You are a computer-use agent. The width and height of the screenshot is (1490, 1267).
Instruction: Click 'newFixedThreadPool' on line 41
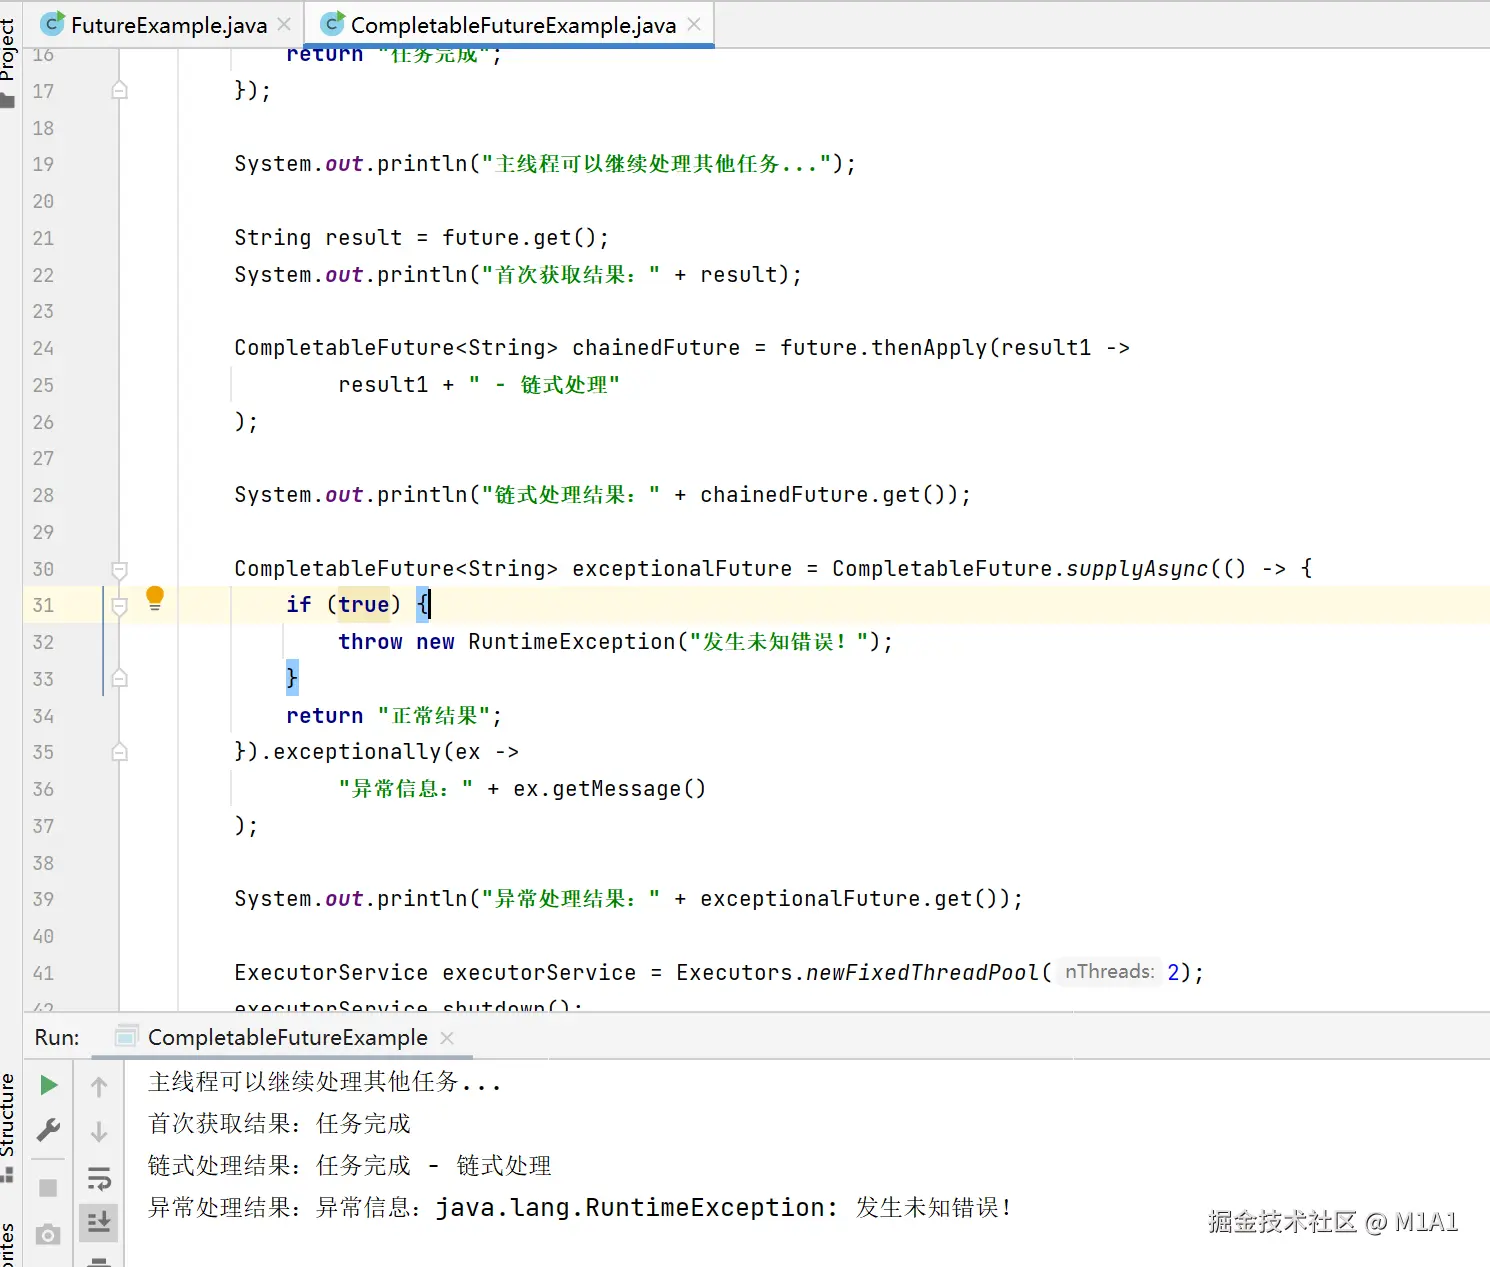923,973
